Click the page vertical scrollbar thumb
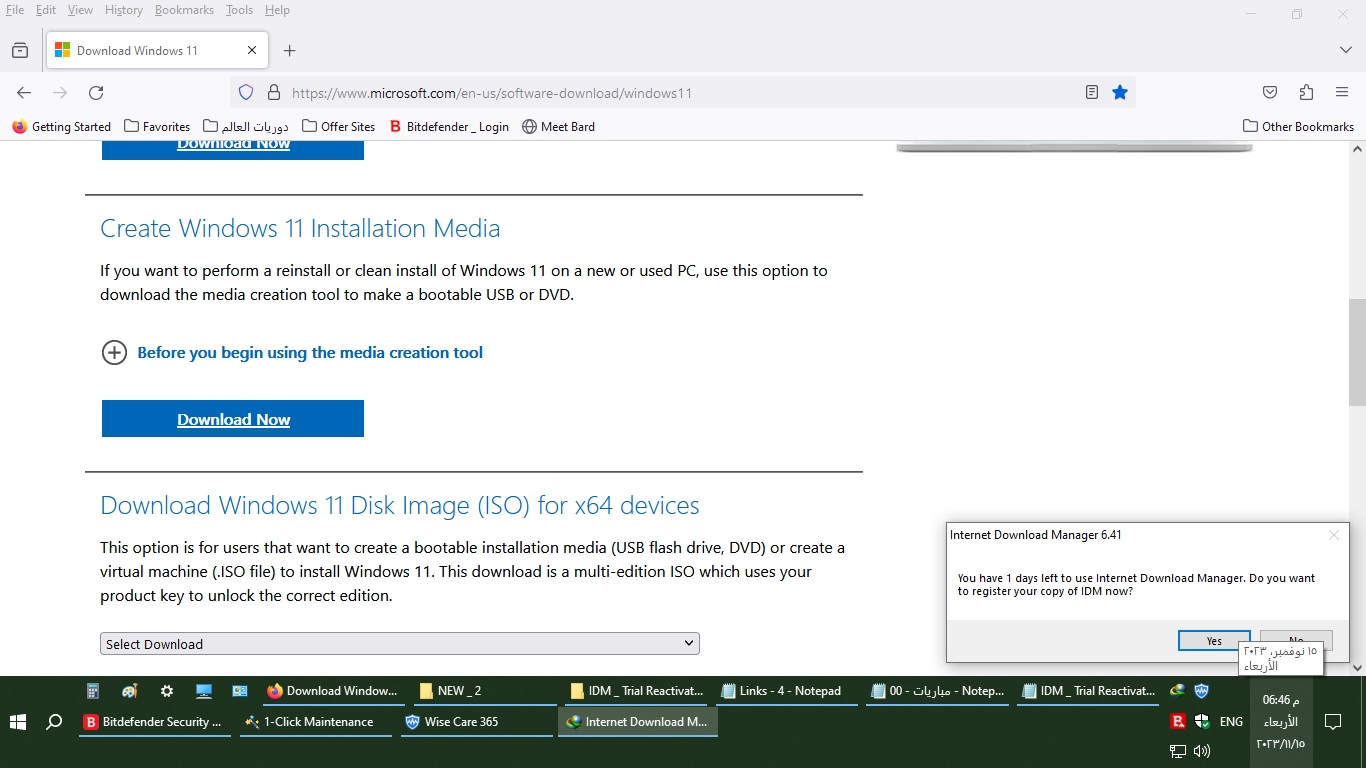 (1357, 350)
